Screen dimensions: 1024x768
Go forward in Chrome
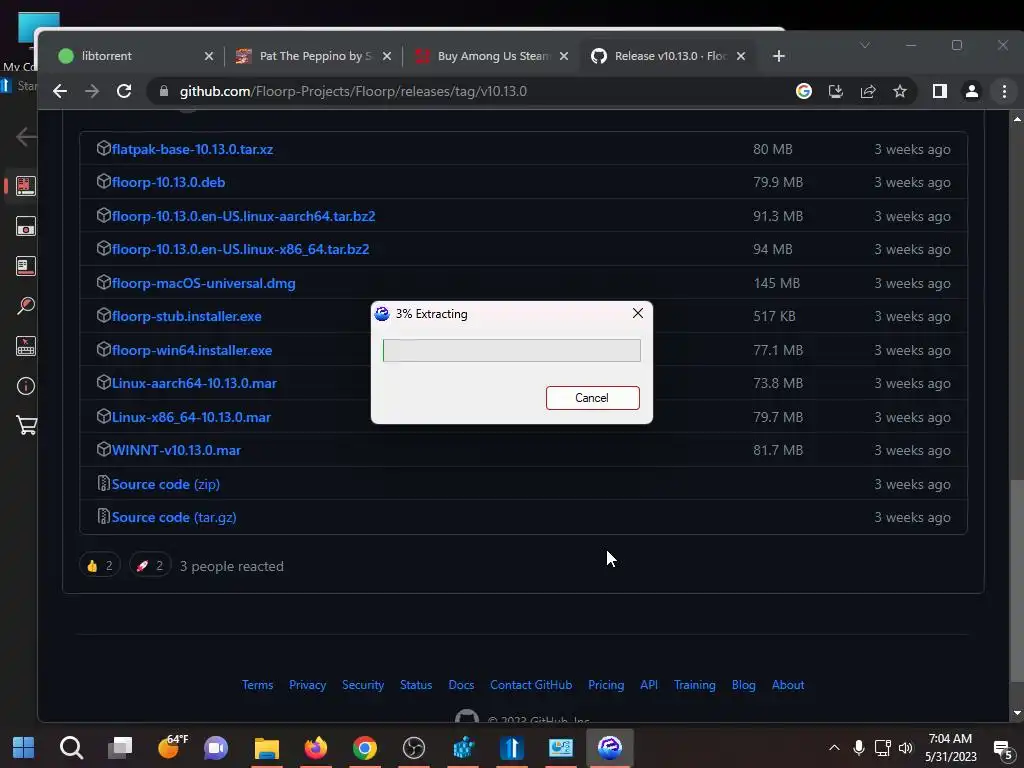[x=92, y=91]
